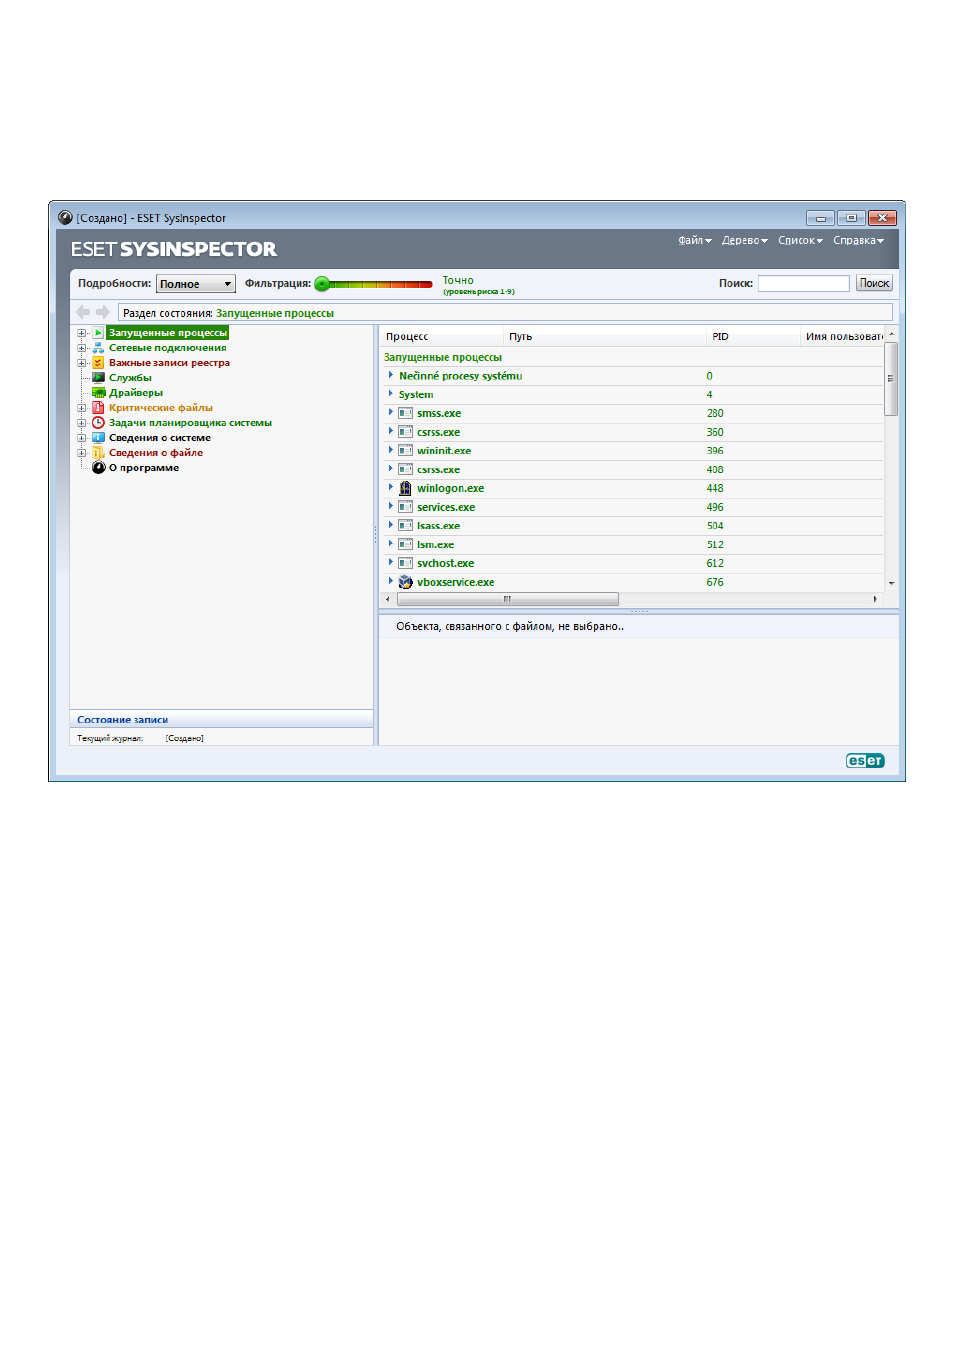954x1350 pixels.
Task: Expand the svchost.exe row arrow
Action: [391, 563]
